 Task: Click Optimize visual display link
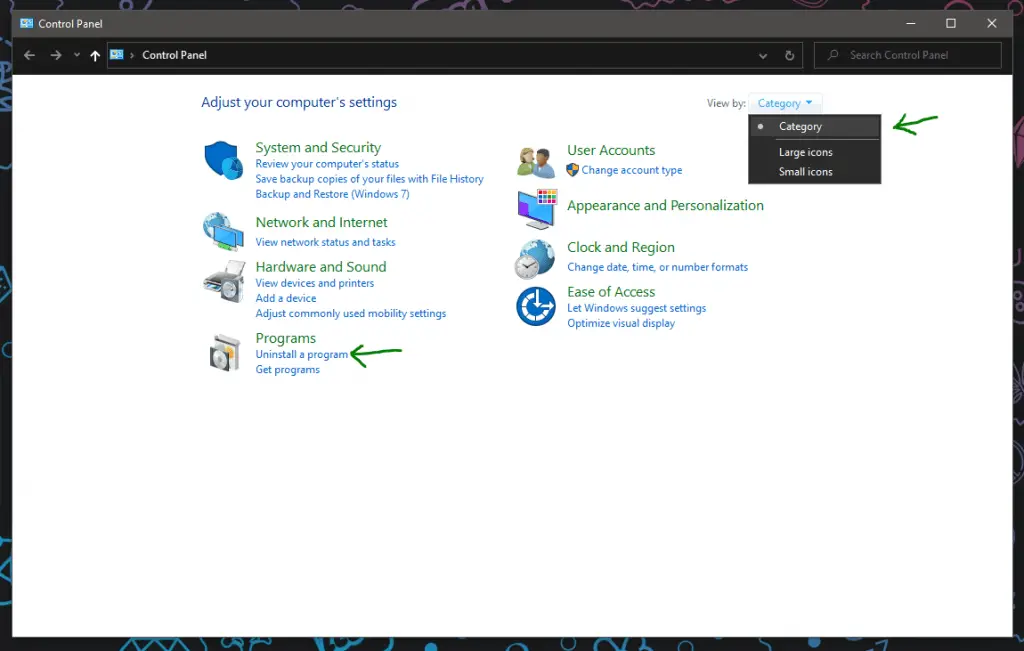click(x=621, y=323)
